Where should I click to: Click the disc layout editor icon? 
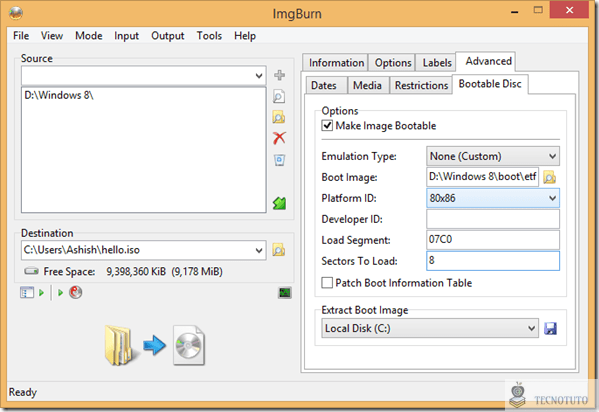[27, 293]
